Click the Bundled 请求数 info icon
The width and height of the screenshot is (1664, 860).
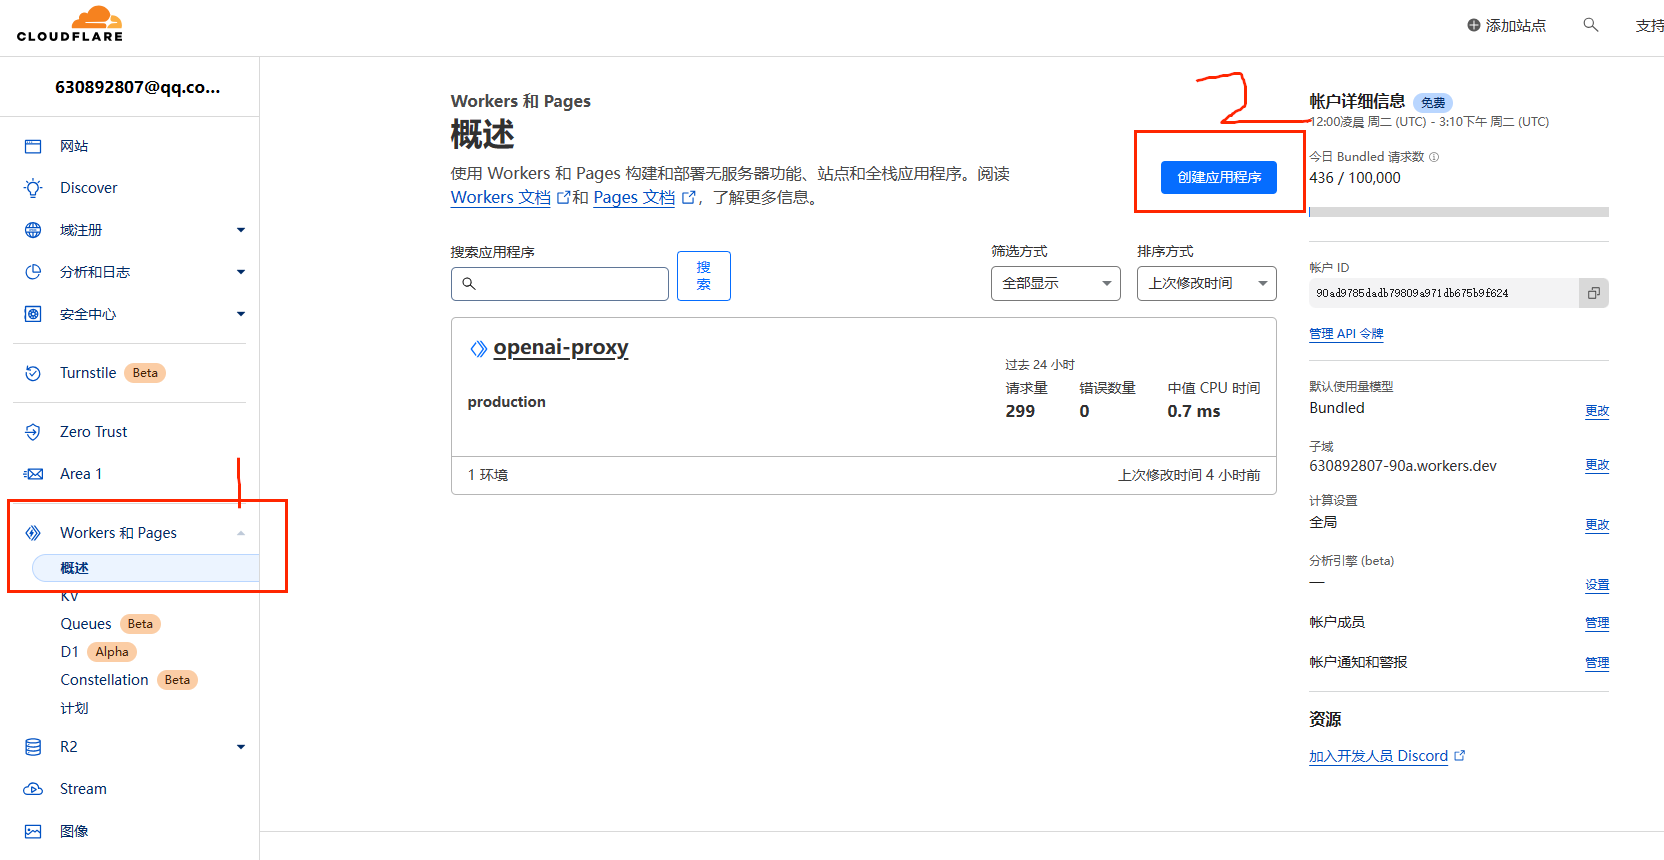pos(1434,157)
